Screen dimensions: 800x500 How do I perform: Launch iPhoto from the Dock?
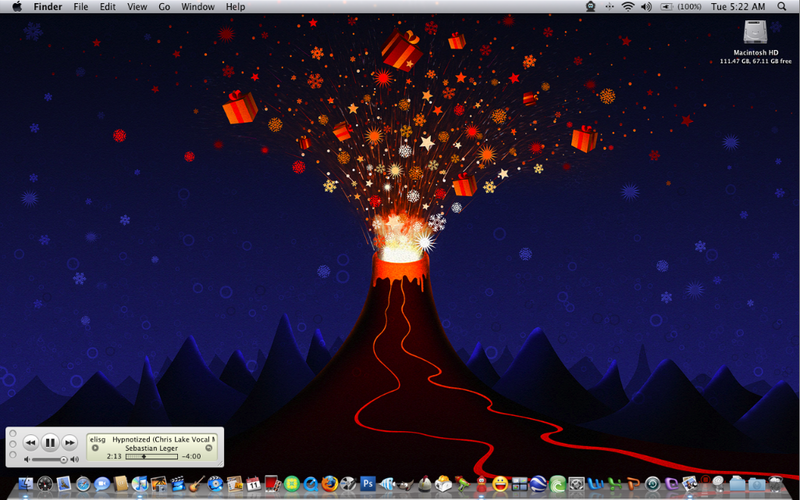[159, 484]
